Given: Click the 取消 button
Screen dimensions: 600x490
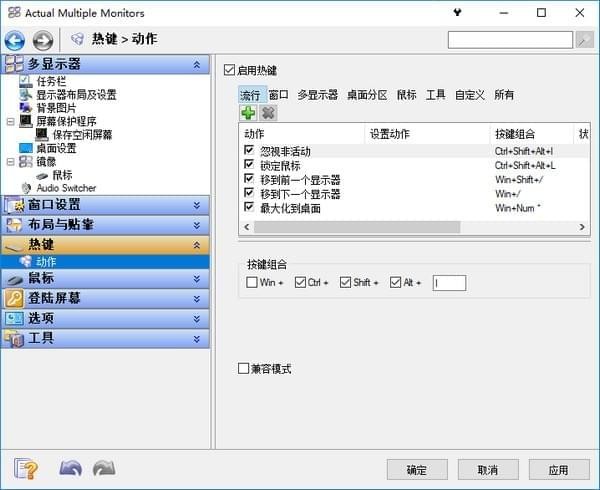Looking at the screenshot, I should tap(488, 469).
